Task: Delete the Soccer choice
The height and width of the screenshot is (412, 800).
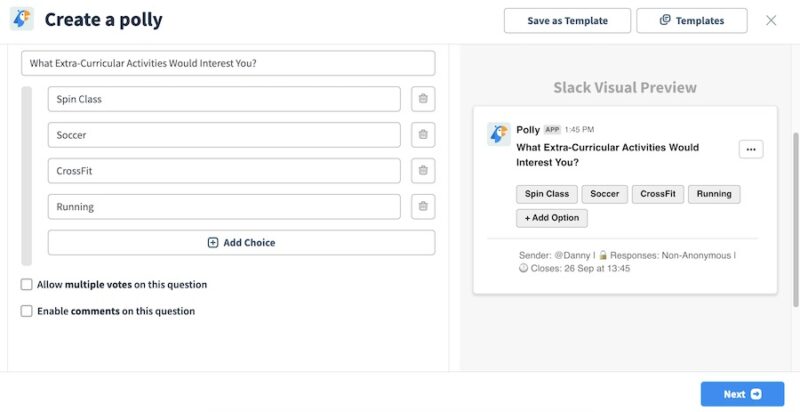Action: pos(423,135)
